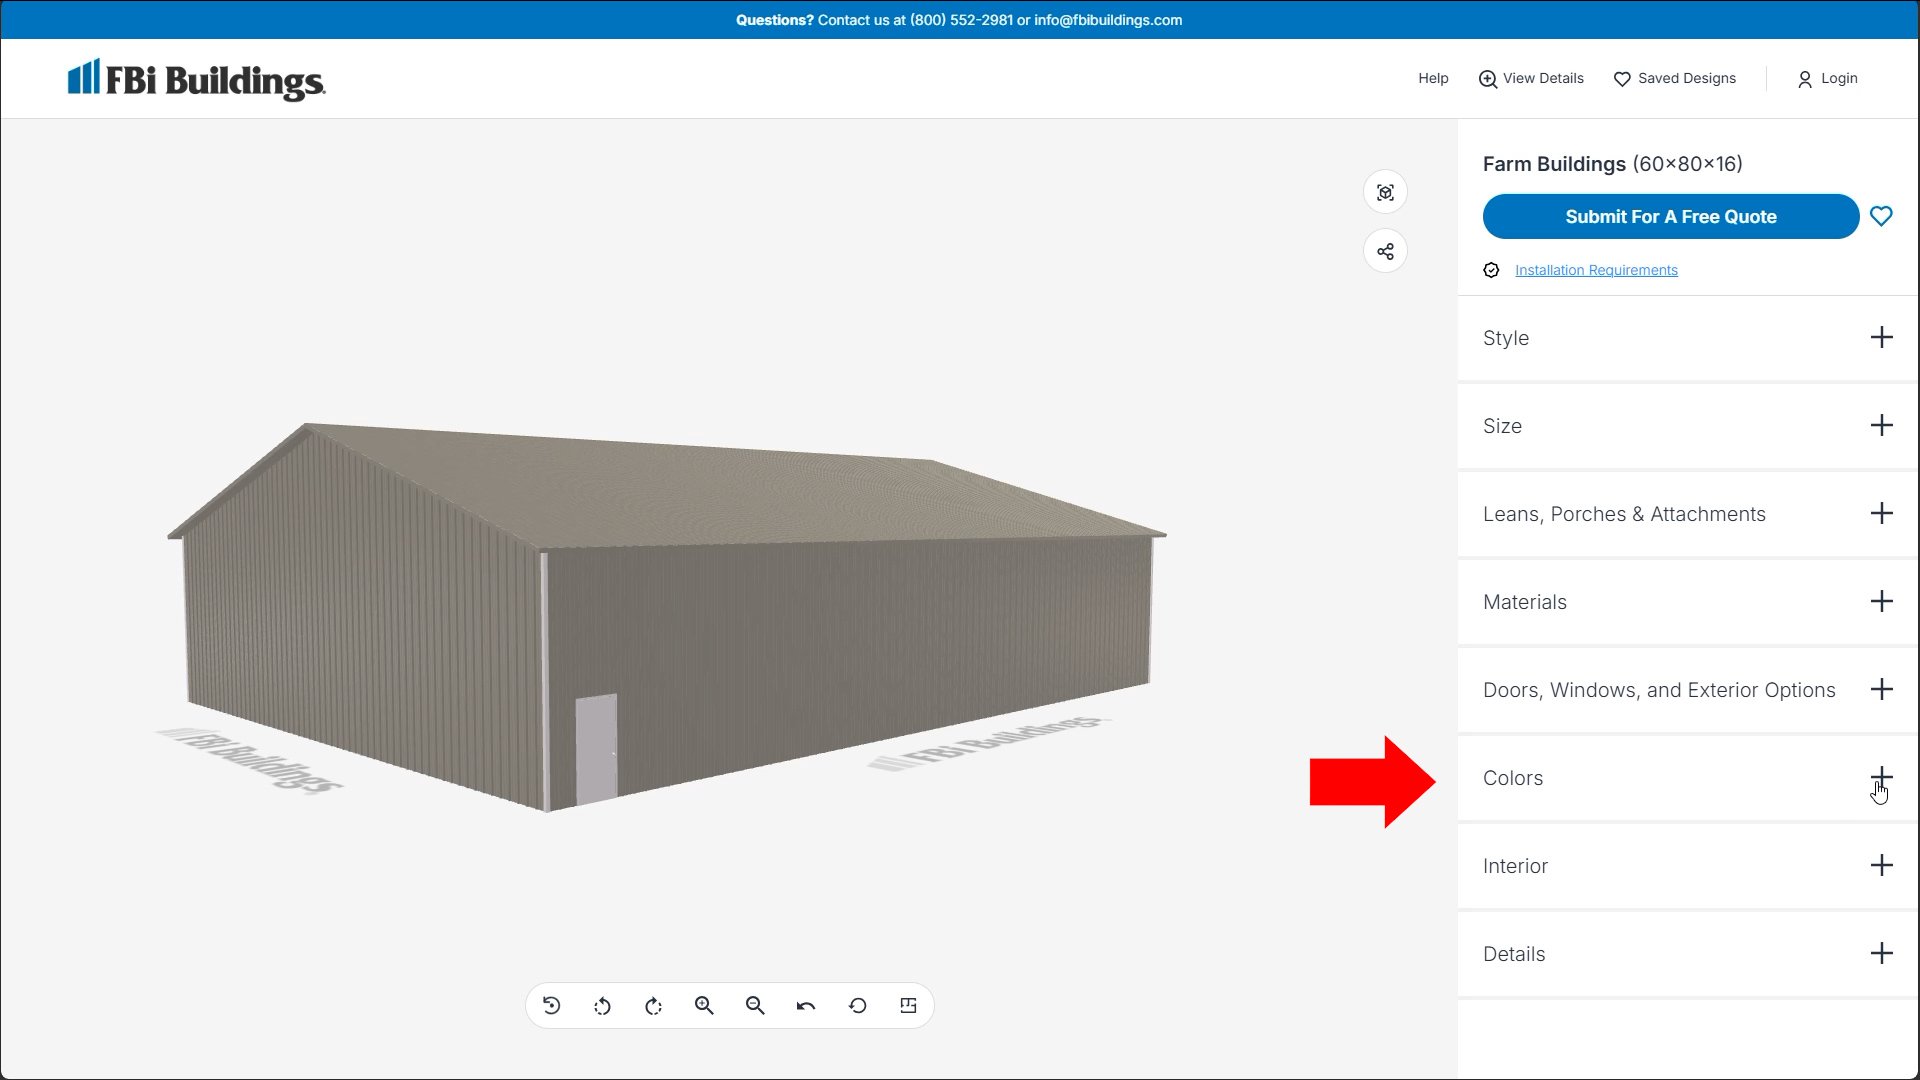Rotate building right with dashed arrow icon

click(x=653, y=1006)
